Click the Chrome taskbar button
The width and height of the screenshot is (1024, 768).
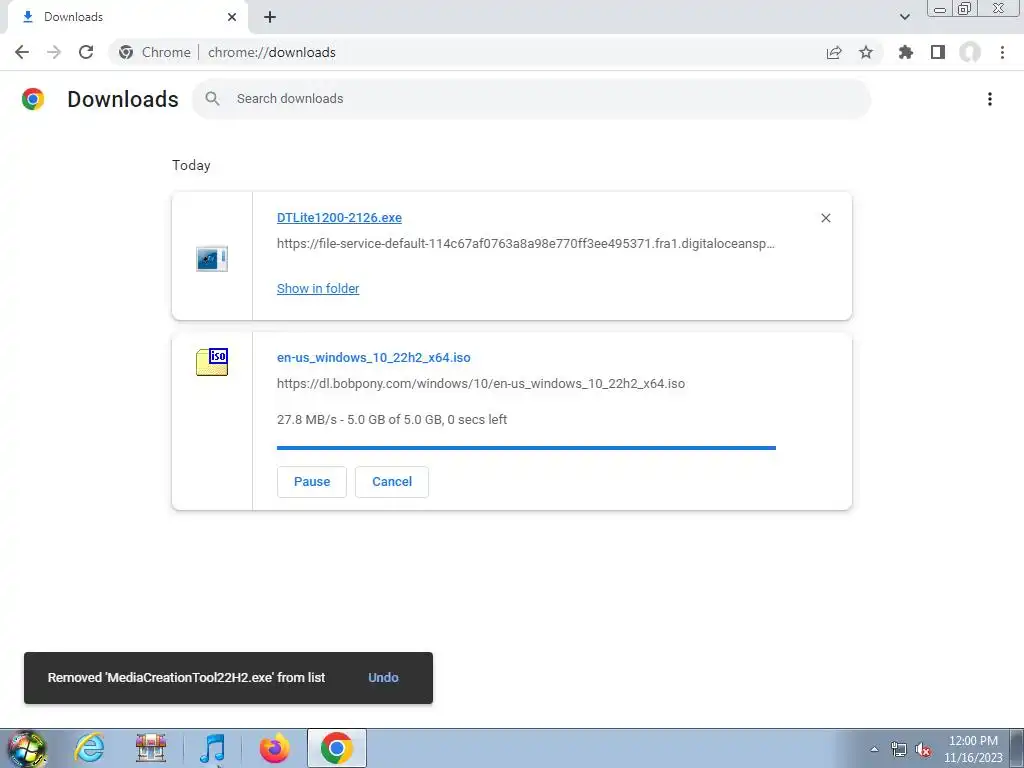(336, 748)
